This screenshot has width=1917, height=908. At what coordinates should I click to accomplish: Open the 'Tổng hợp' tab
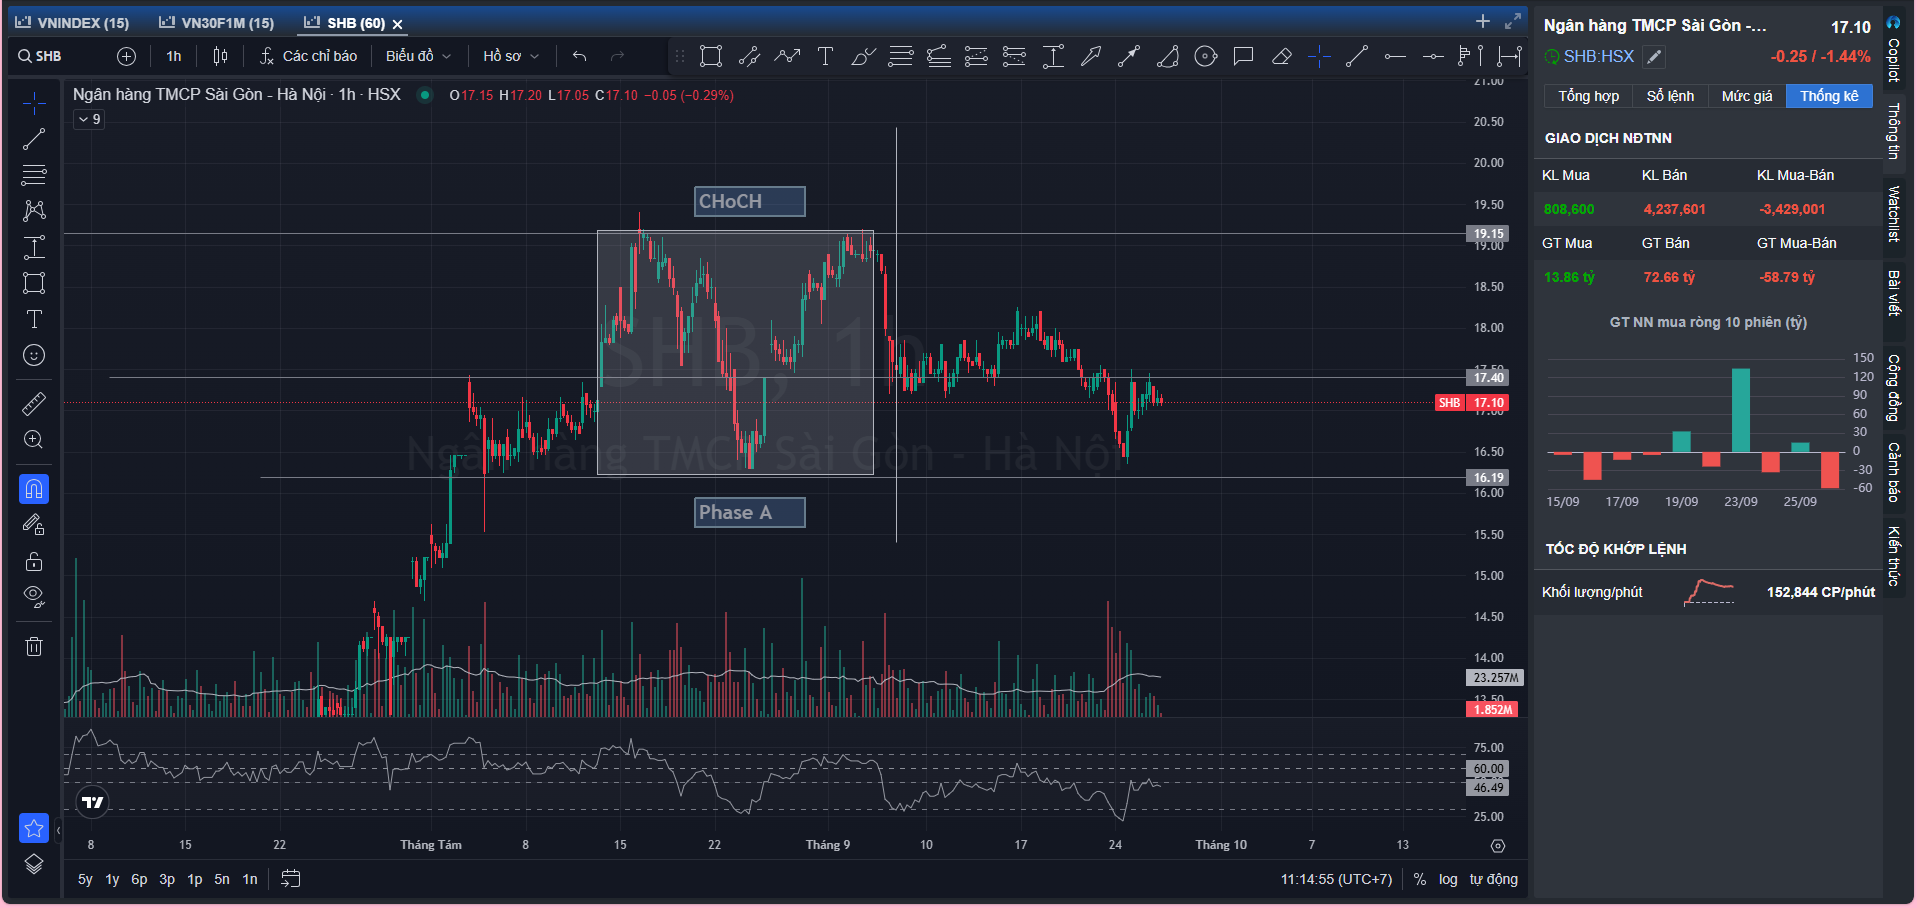tap(1588, 96)
